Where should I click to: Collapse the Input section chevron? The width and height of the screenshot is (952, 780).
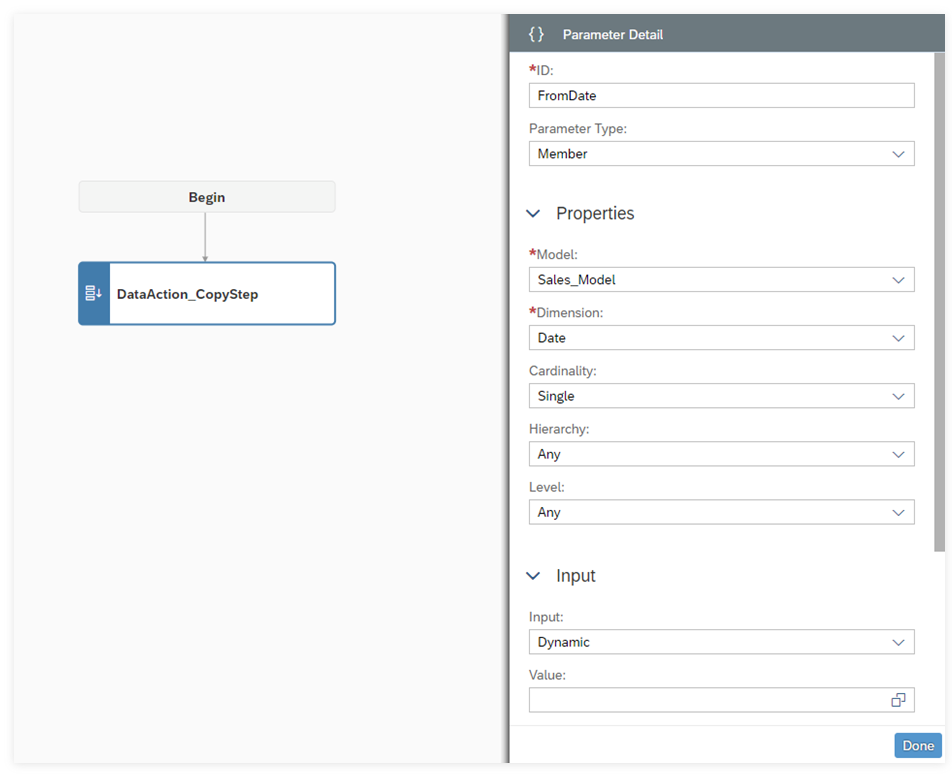(534, 576)
